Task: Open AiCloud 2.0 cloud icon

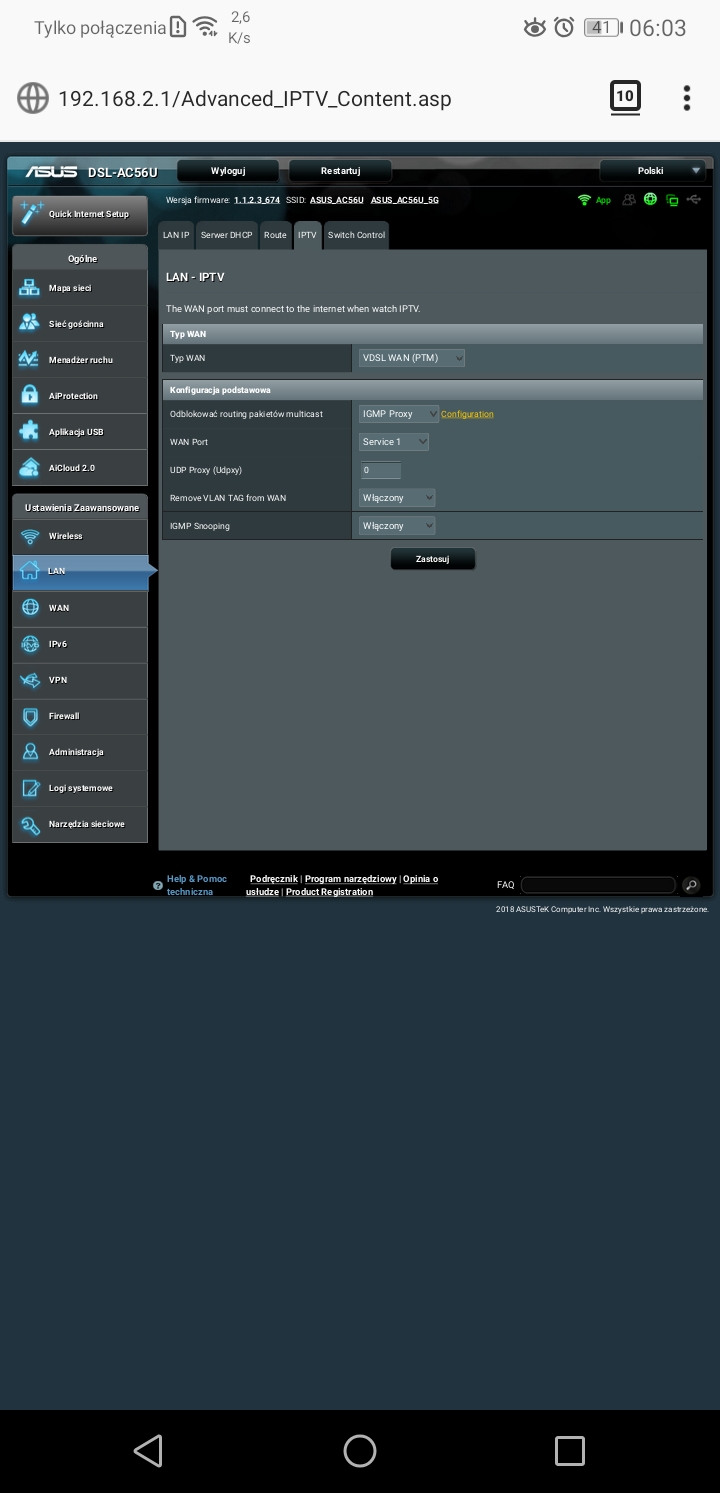Action: (x=30, y=468)
